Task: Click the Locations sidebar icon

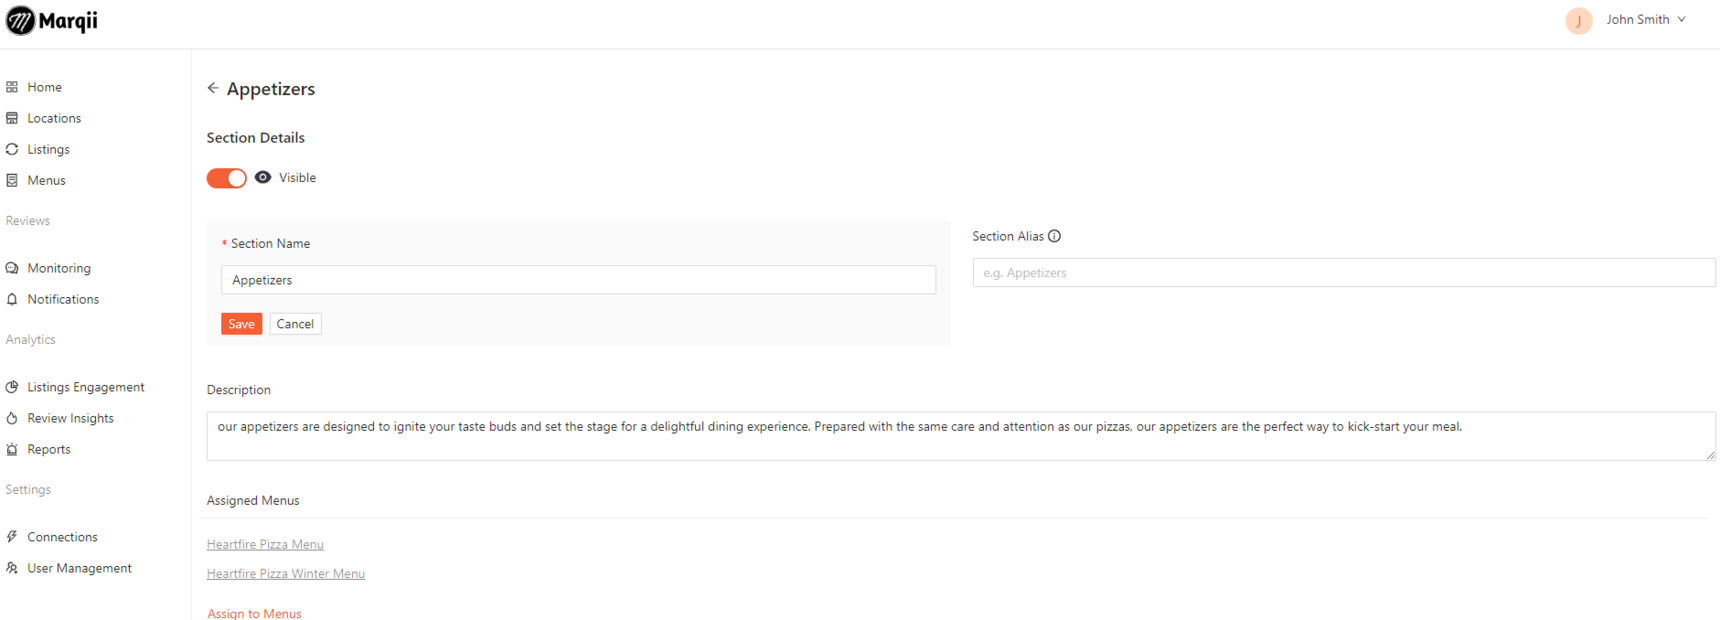Action: pyautogui.click(x=12, y=118)
